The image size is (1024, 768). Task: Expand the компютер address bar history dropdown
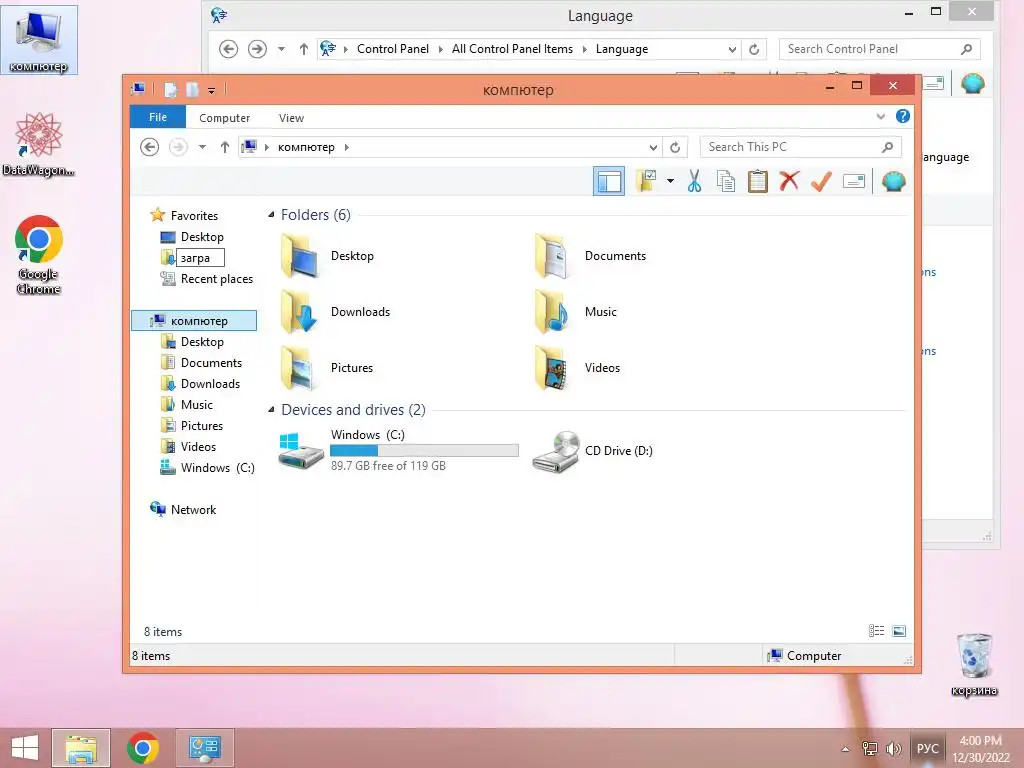[652, 148]
